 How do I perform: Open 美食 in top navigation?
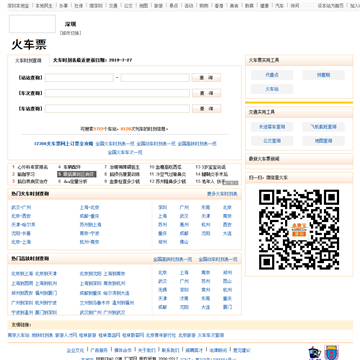point(234,6)
